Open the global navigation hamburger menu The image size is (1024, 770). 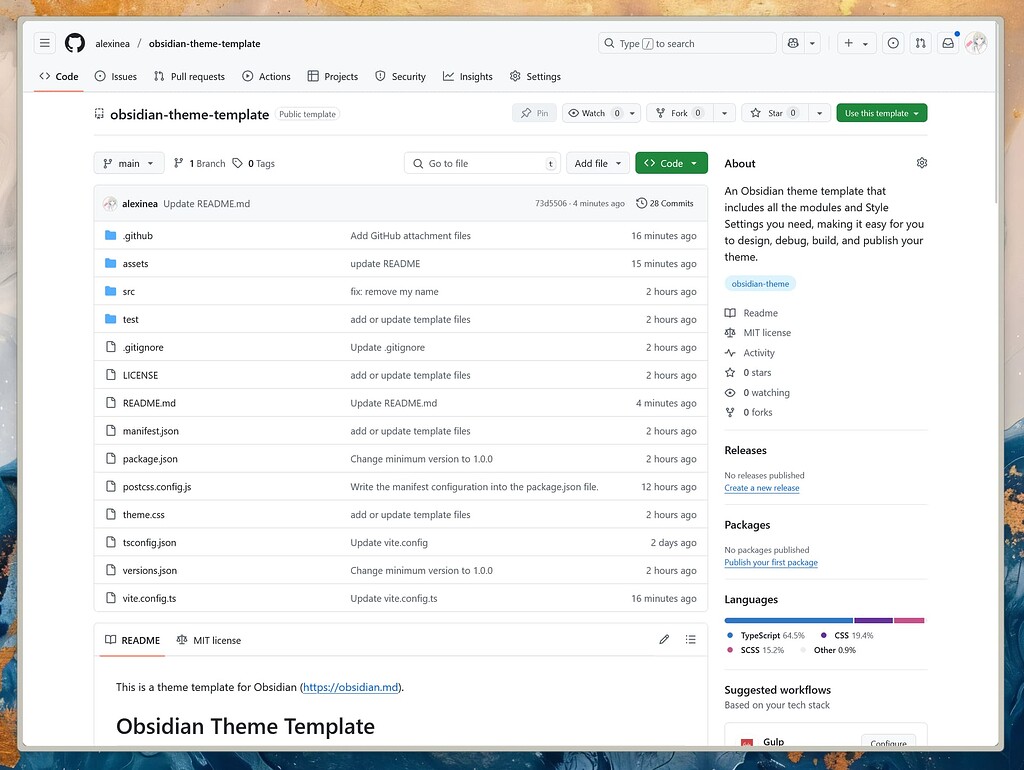(44, 43)
